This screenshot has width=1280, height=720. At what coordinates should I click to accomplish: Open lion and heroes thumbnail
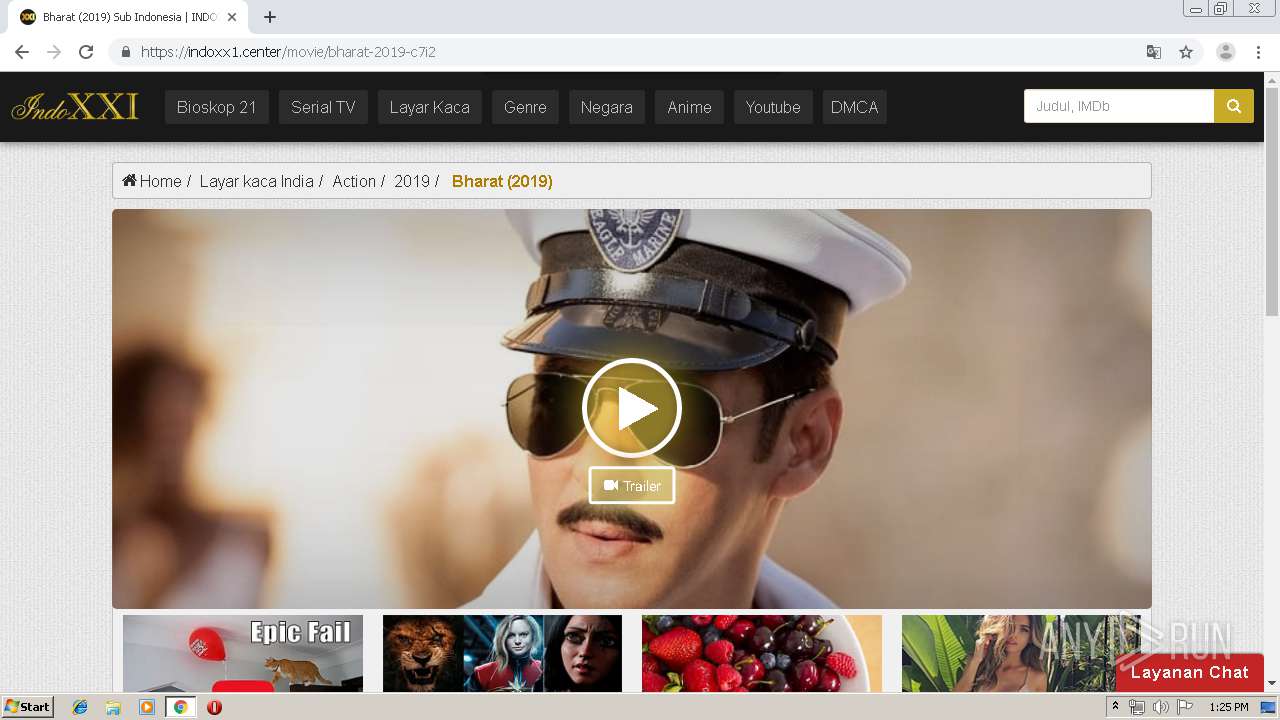point(502,653)
